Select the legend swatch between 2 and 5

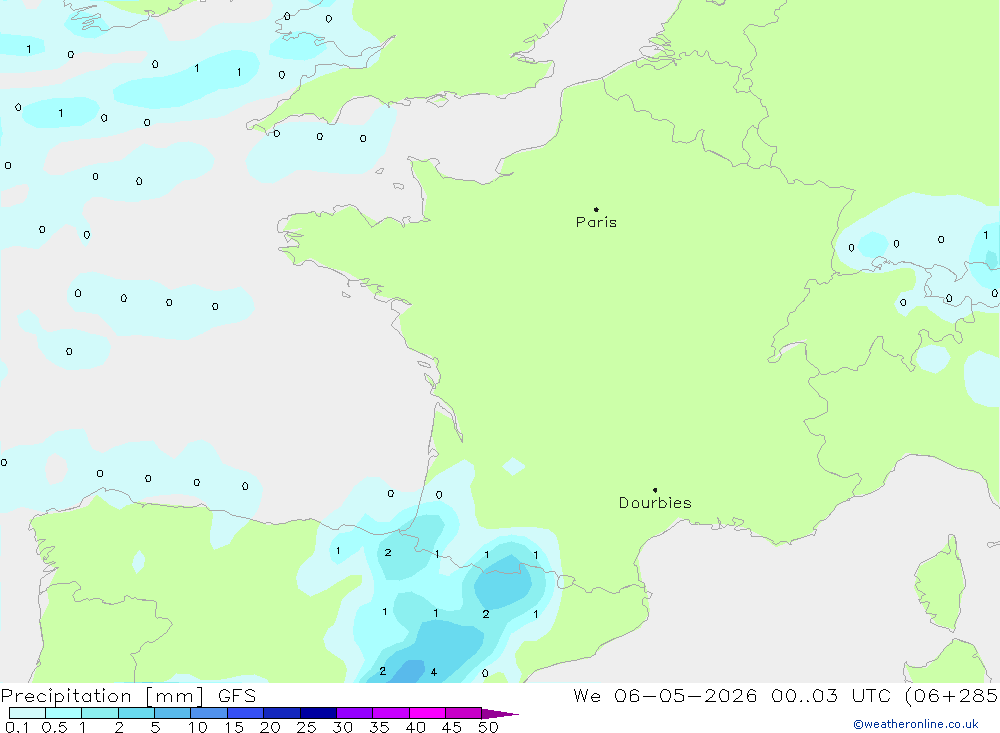[x=136, y=713]
